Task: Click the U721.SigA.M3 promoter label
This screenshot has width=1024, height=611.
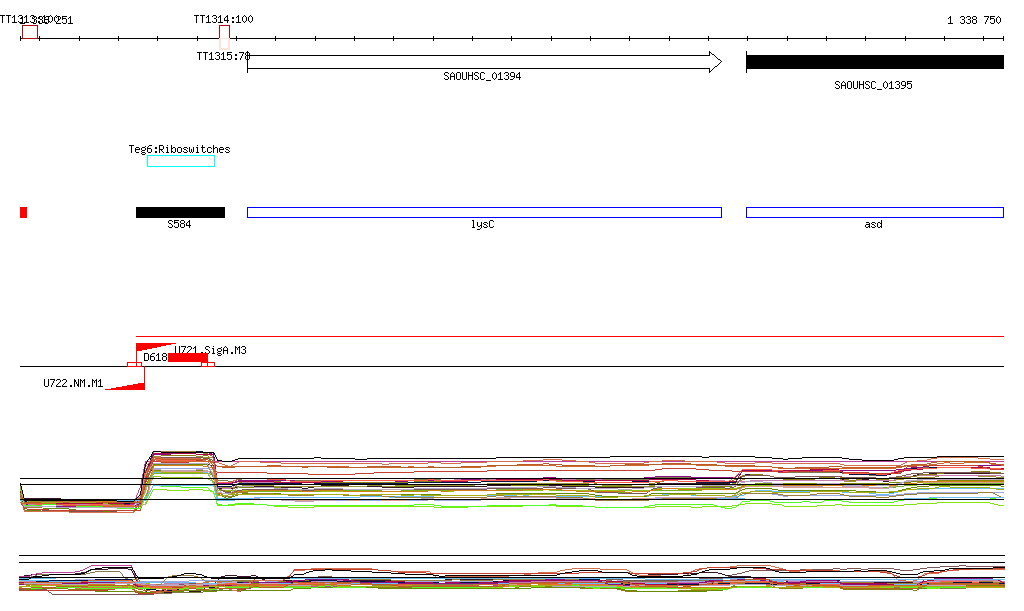Action: (x=212, y=350)
